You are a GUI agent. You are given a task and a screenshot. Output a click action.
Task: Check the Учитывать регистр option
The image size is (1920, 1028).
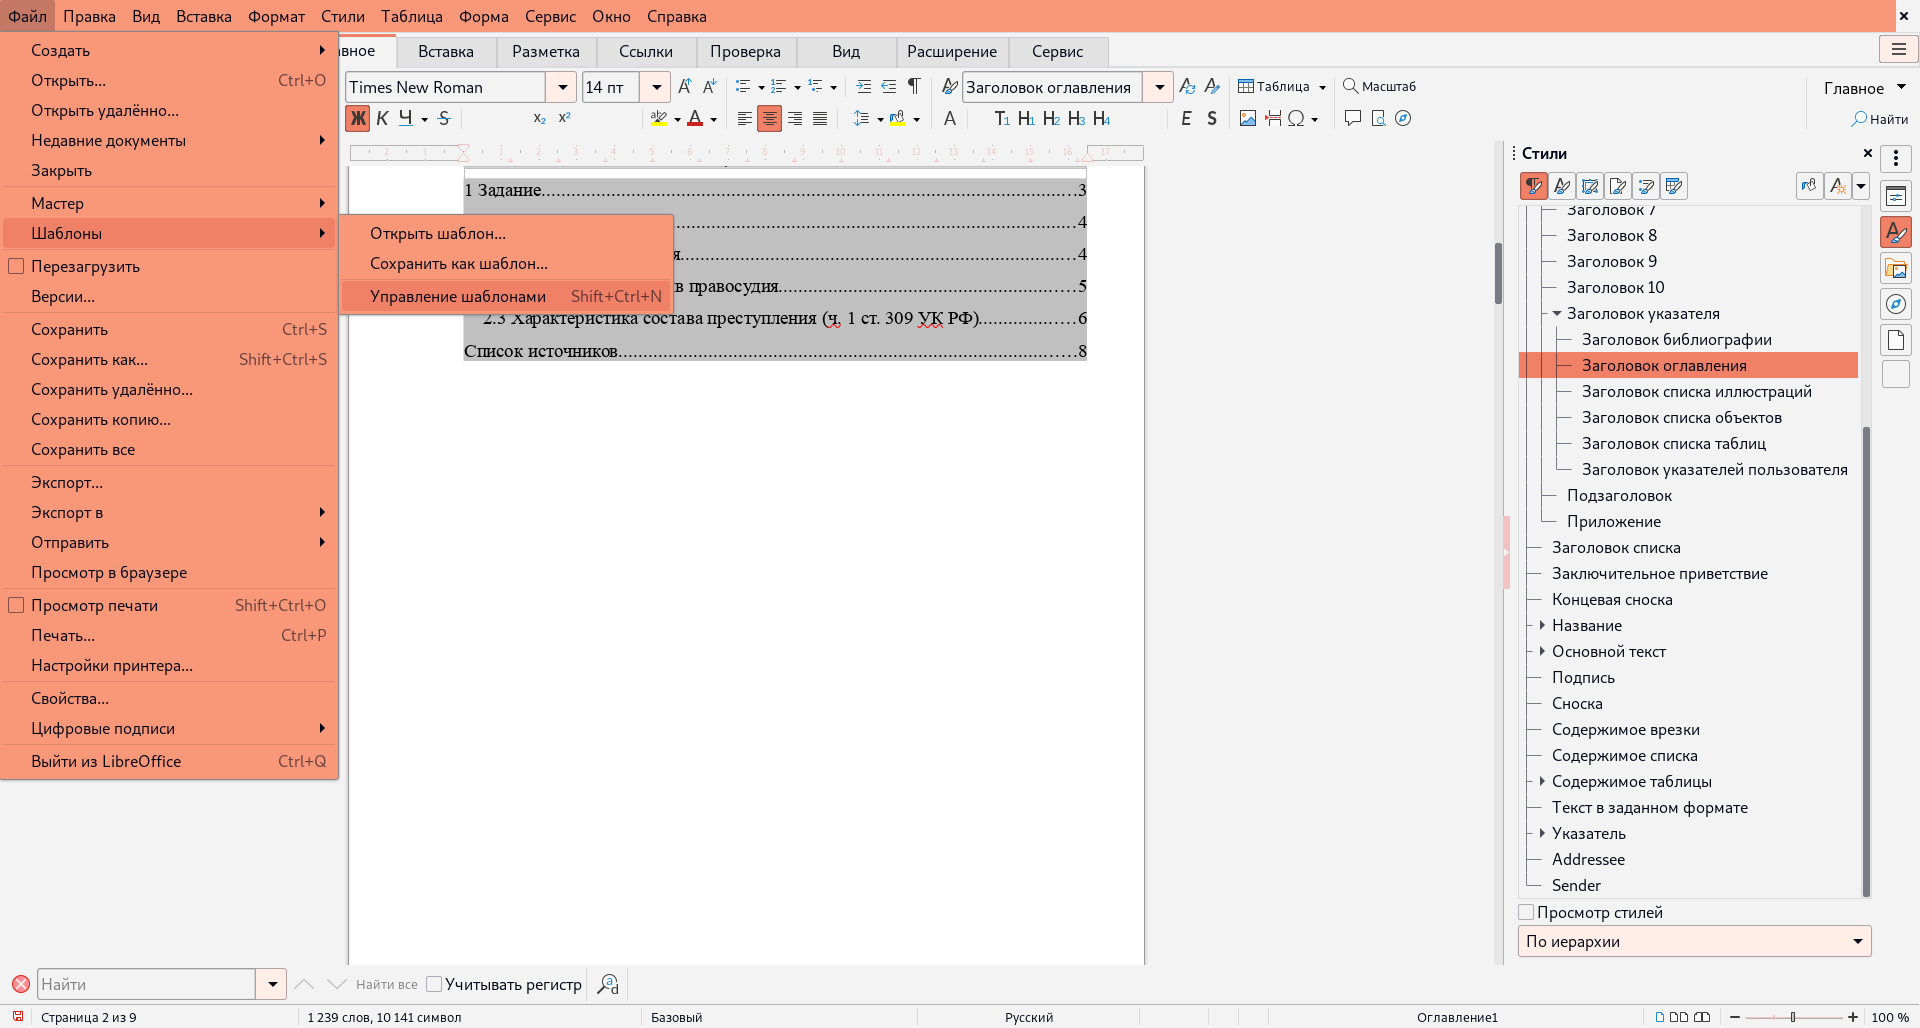(434, 984)
